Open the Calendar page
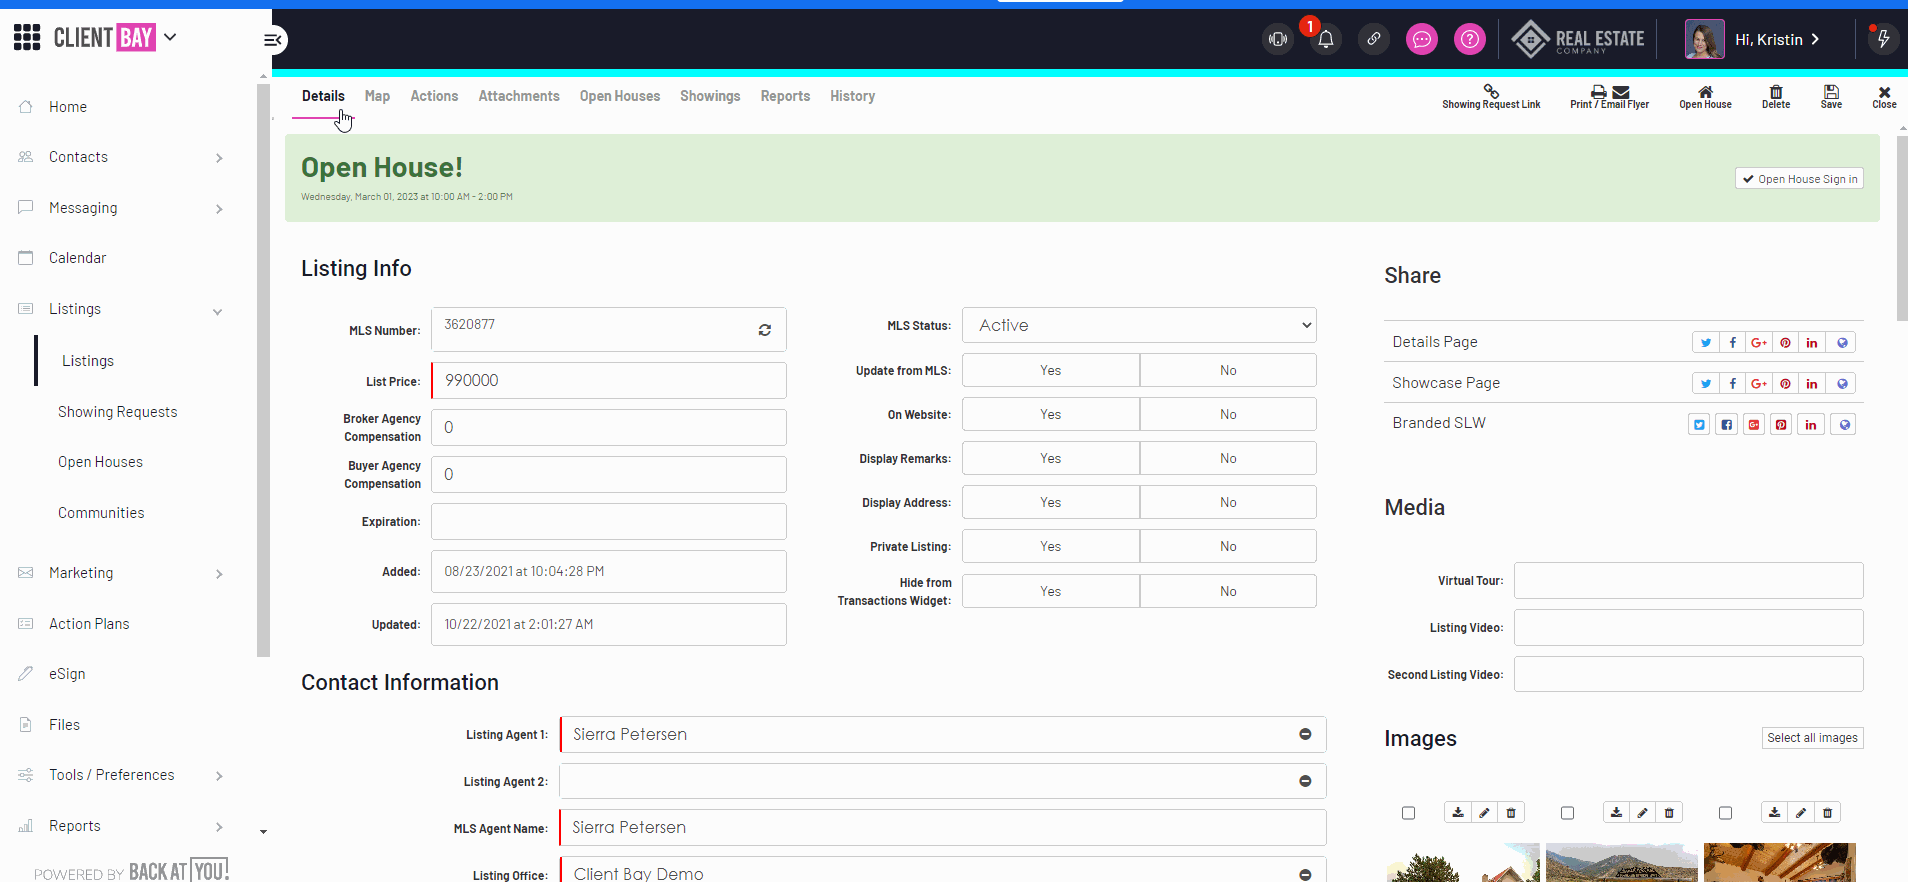The height and width of the screenshot is (882, 1908). (77, 258)
